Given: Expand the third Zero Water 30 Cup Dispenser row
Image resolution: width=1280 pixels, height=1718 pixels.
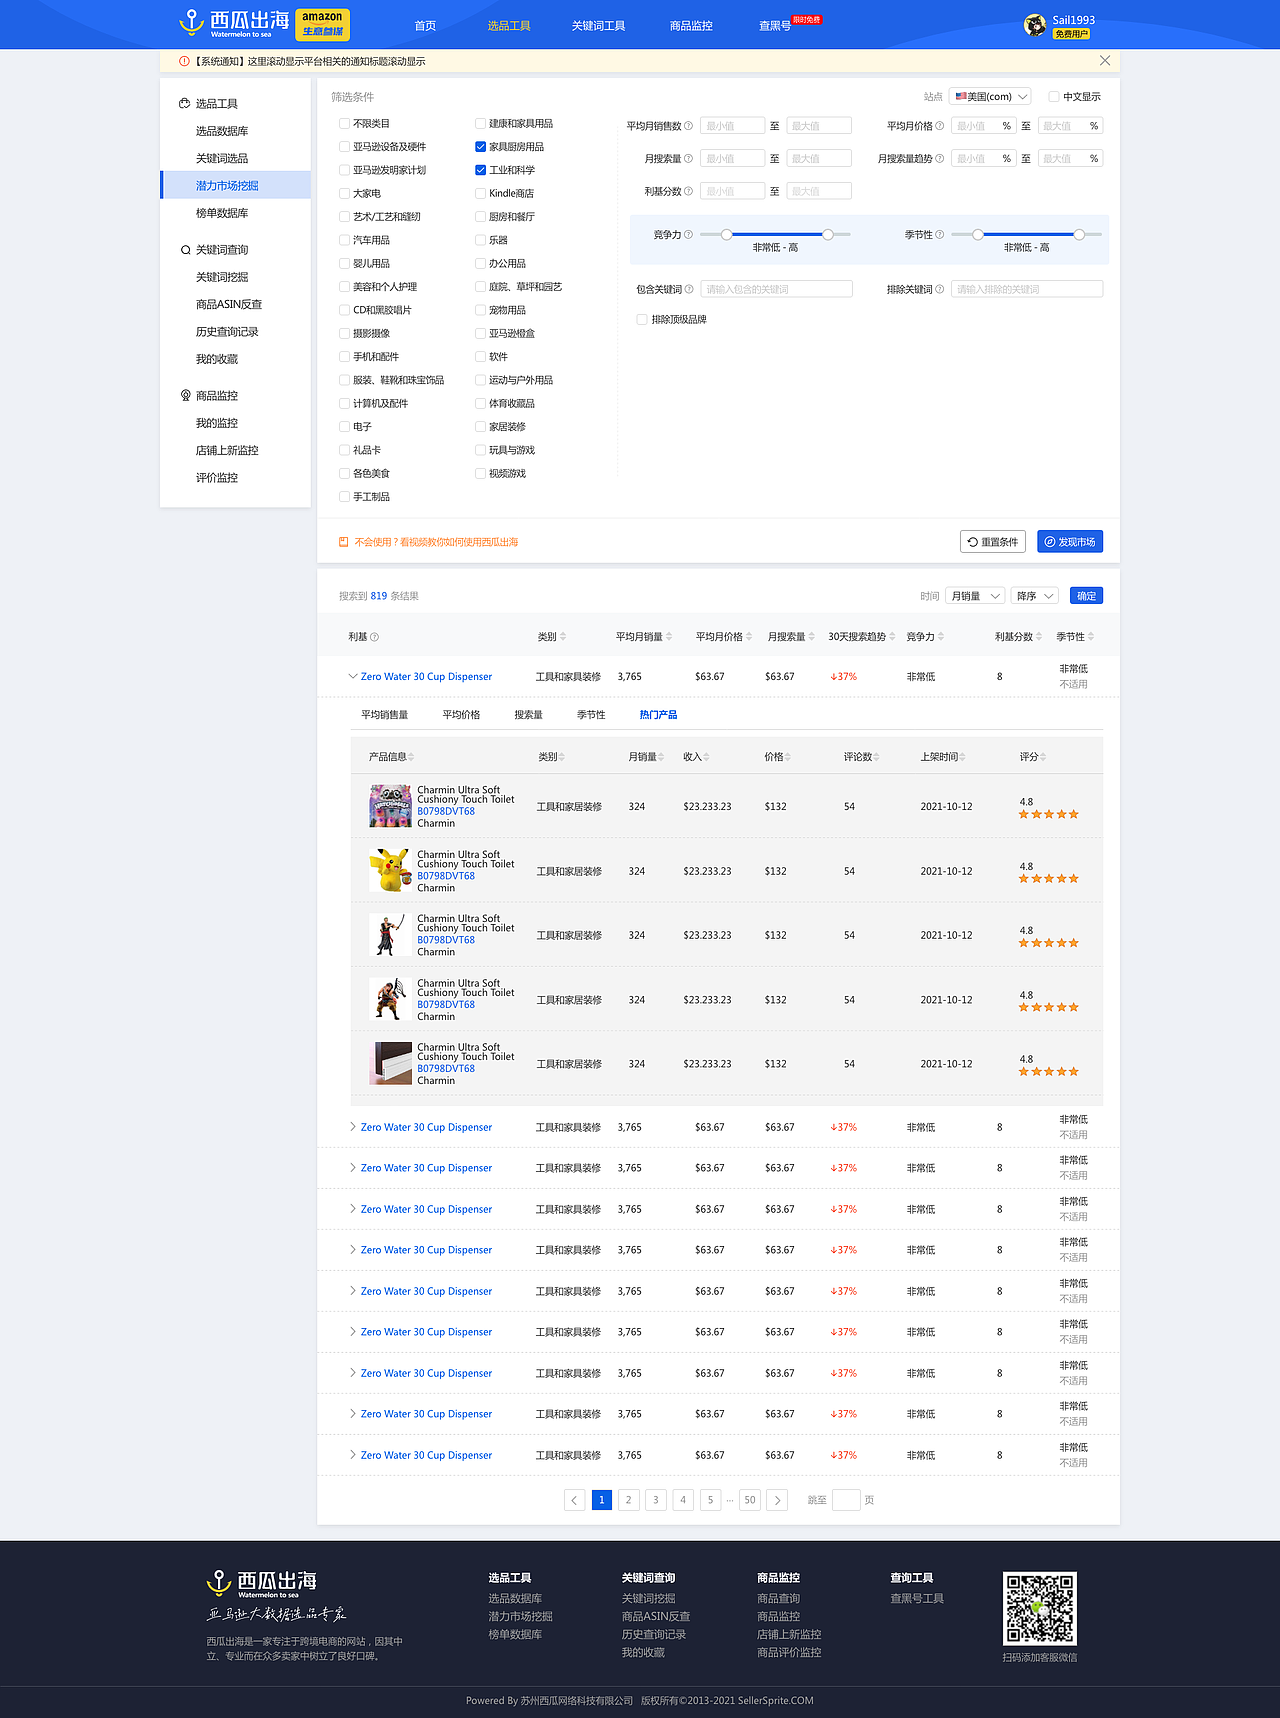Looking at the screenshot, I should (352, 1168).
